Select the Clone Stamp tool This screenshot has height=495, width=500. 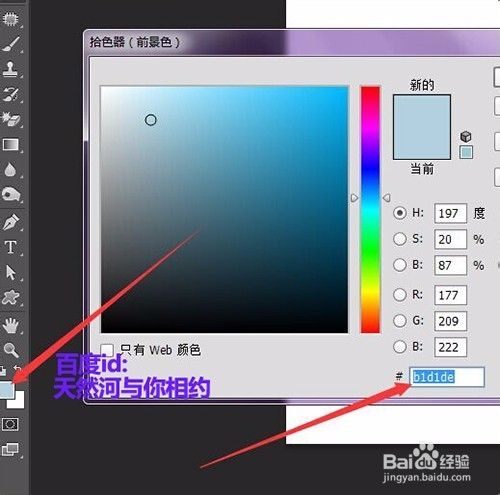(x=10, y=69)
